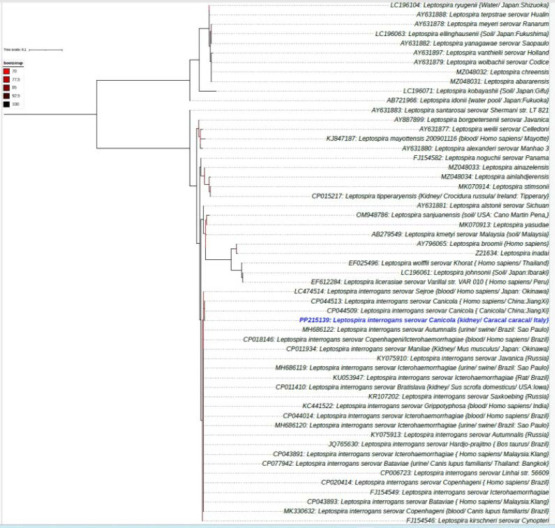Select leaf AY796065 Leptospira broomii

pyautogui.click(x=483, y=244)
